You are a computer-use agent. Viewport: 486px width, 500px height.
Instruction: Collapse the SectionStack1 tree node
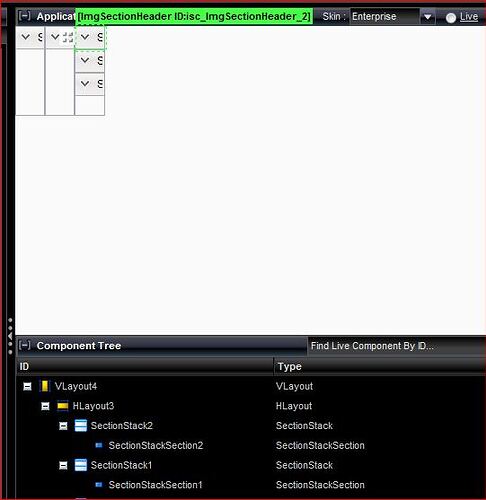63,465
